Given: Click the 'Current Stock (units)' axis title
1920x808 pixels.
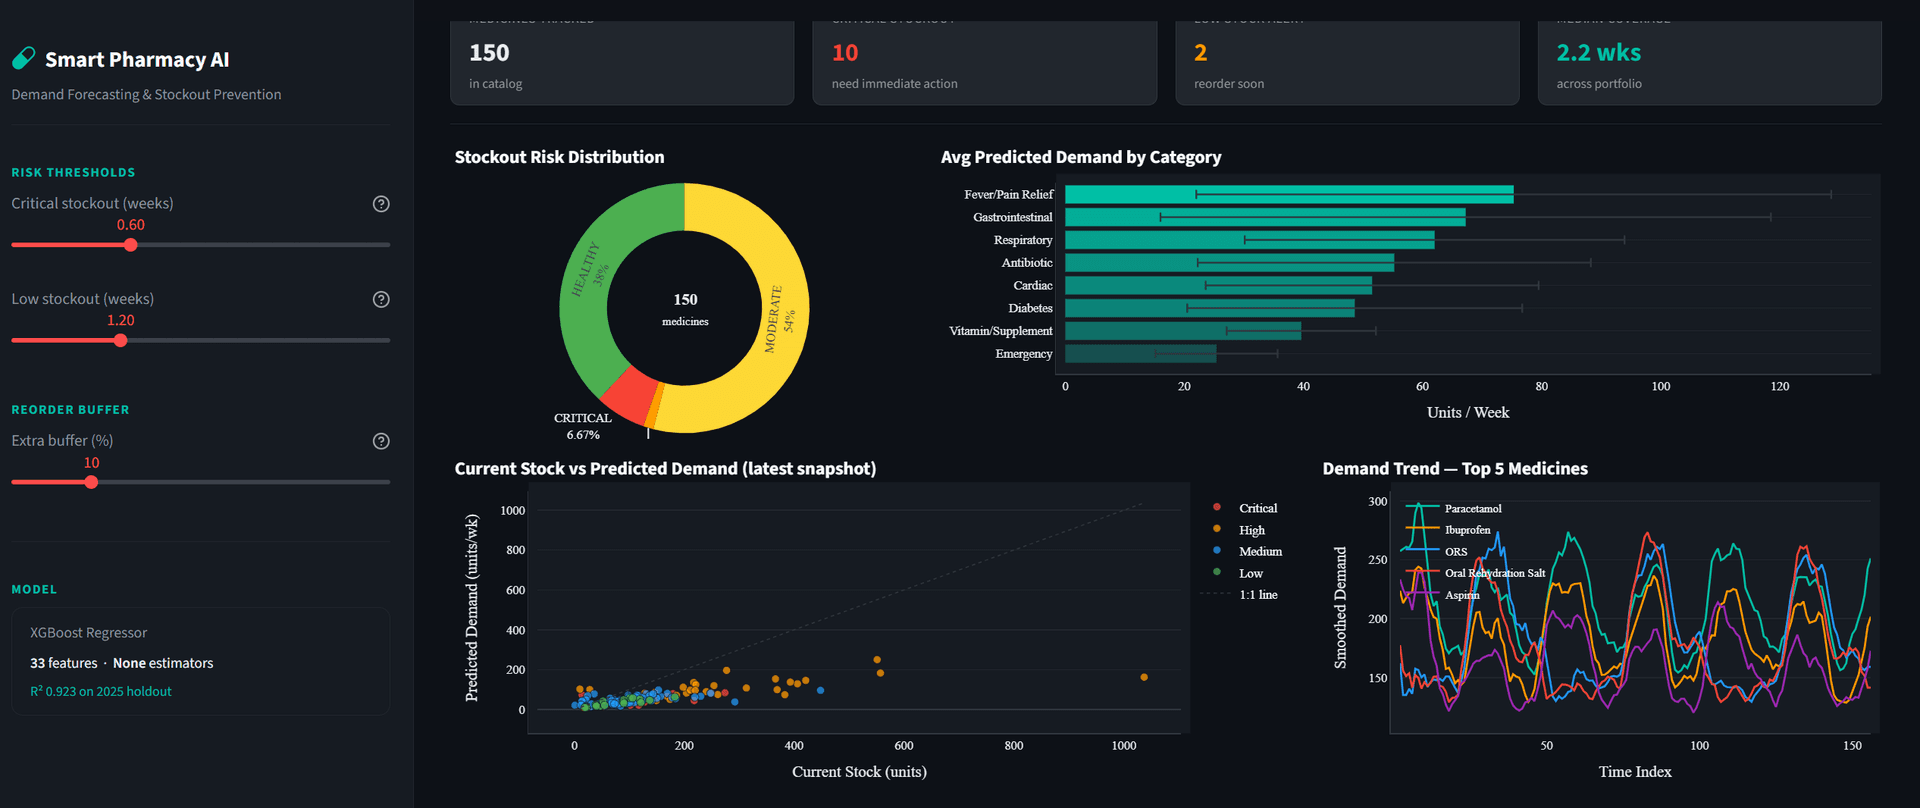Looking at the screenshot, I should pyautogui.click(x=859, y=772).
